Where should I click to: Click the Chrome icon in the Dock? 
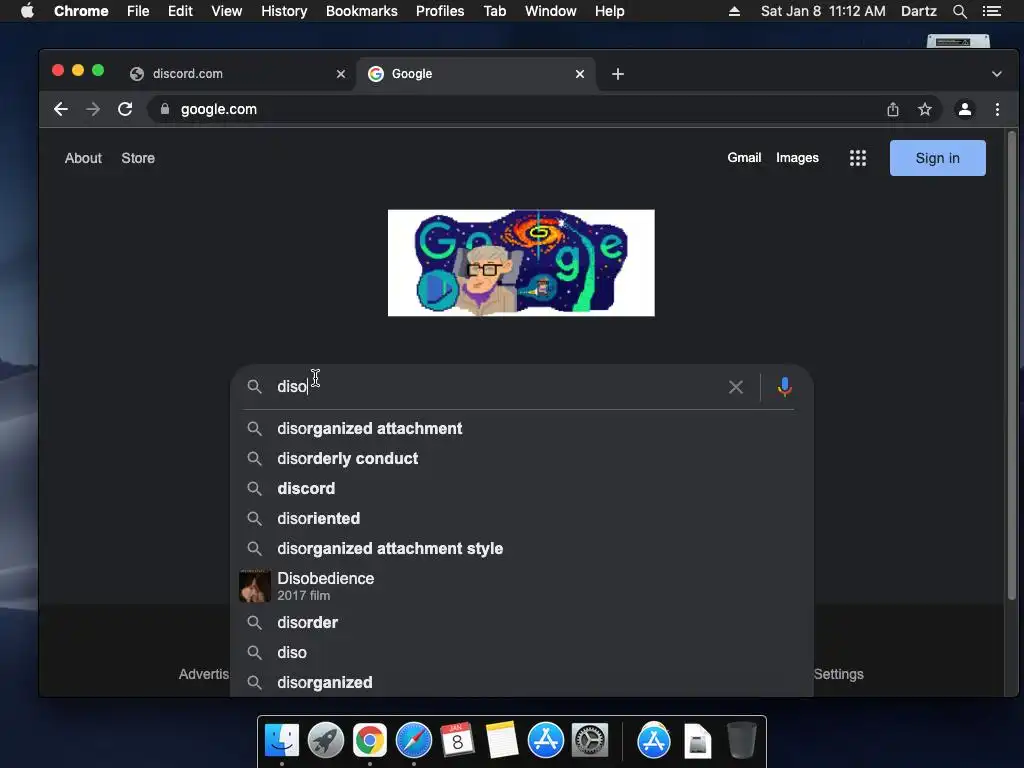coord(370,741)
